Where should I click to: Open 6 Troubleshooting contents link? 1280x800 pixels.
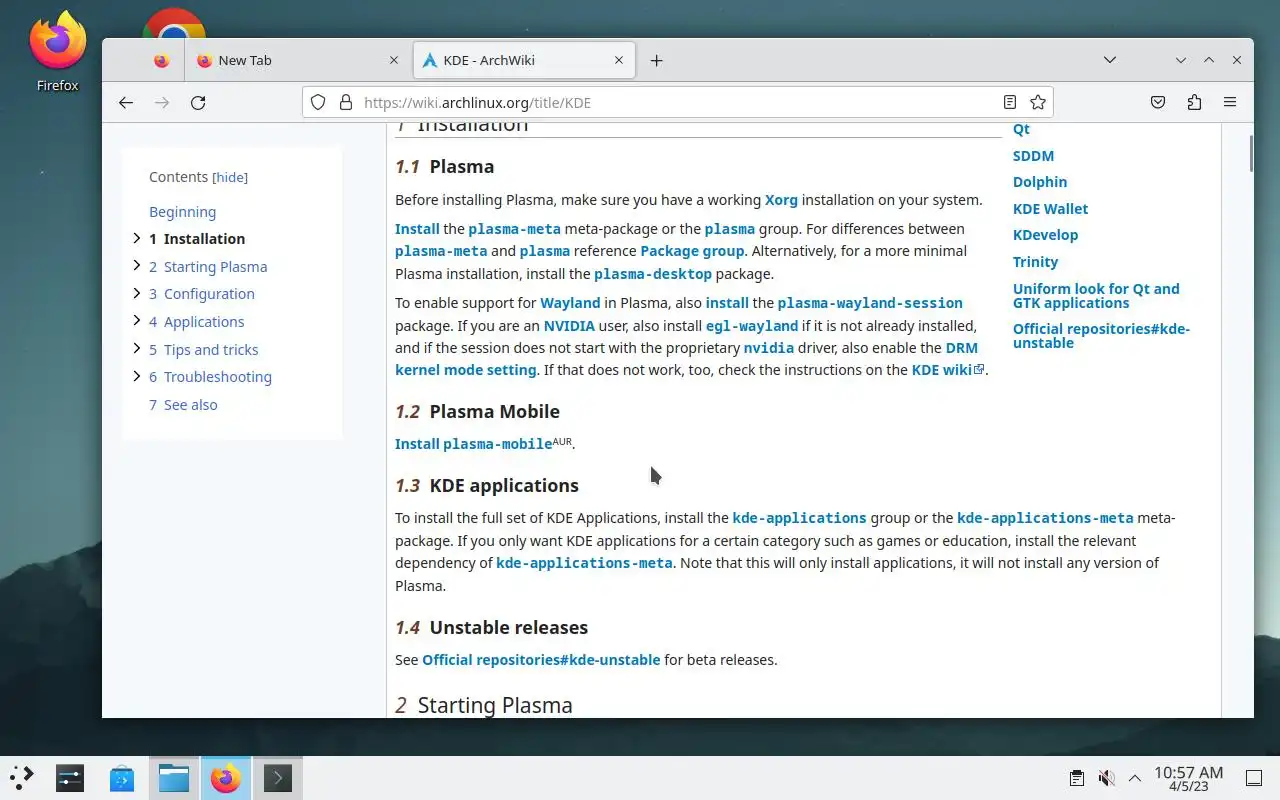[210, 377]
